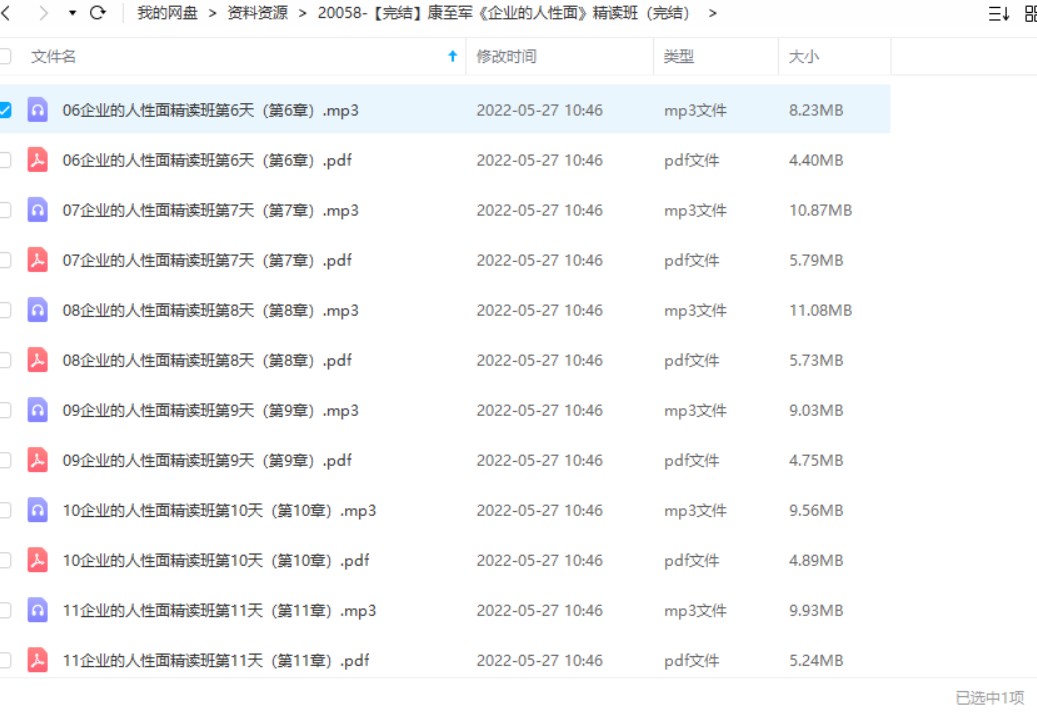Select file name 08企业的人性面精读班第8天（第8章）.pdf

pos(207,360)
